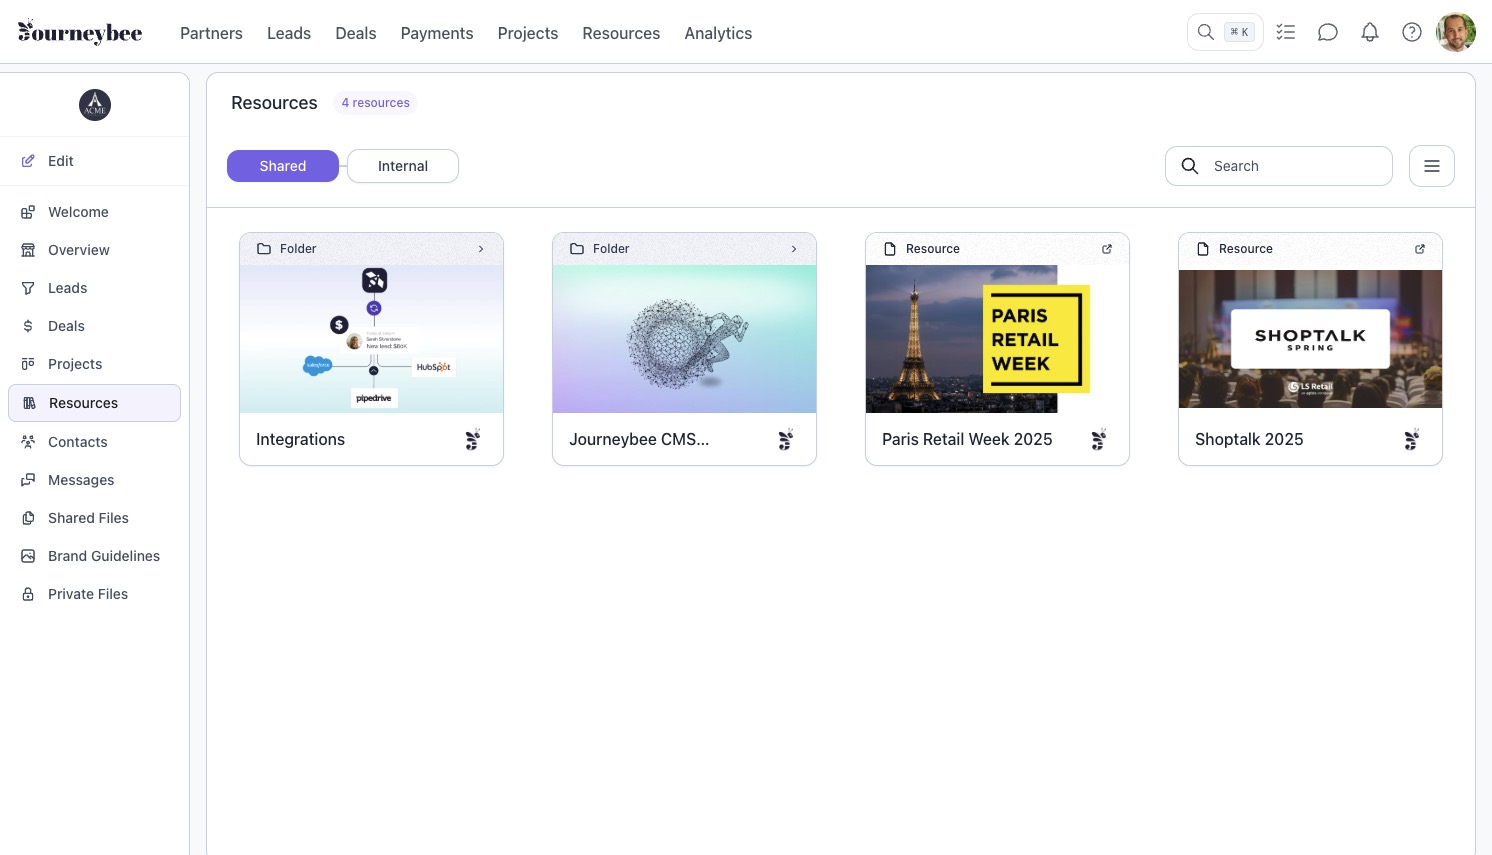The width and height of the screenshot is (1492, 855).
Task: Open the global search icon
Action: pyautogui.click(x=1206, y=32)
